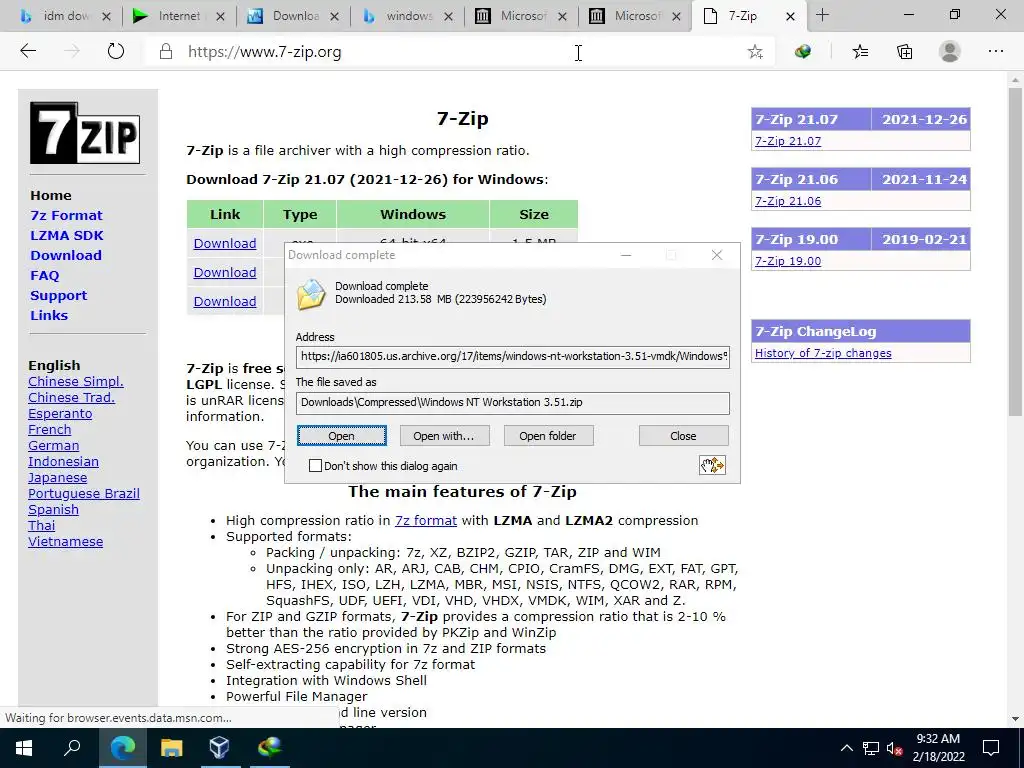This screenshot has height=768, width=1024.
Task: Click the dialog's Close button
Action: click(683, 436)
